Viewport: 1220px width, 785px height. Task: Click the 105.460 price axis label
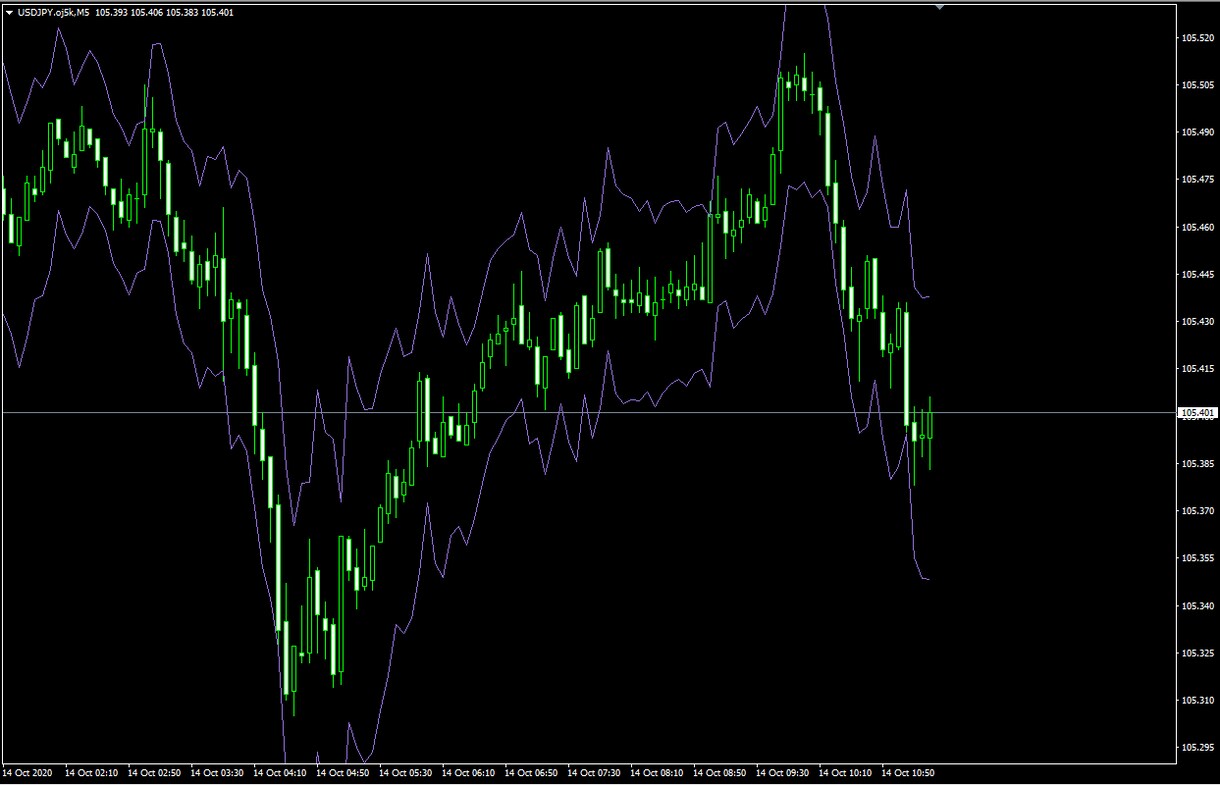(1197, 227)
